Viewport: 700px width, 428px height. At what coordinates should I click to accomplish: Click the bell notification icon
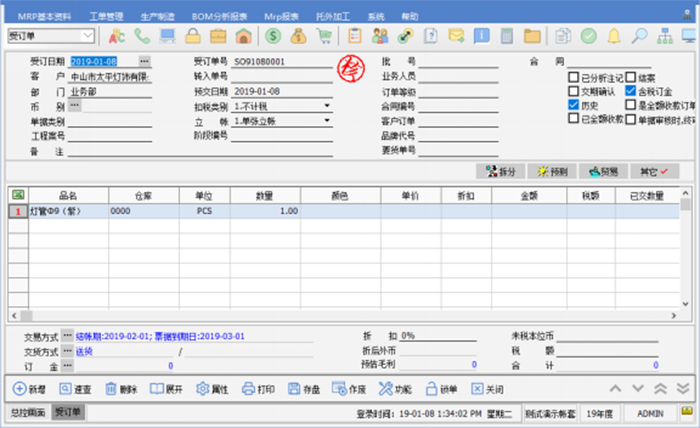[x=613, y=36]
